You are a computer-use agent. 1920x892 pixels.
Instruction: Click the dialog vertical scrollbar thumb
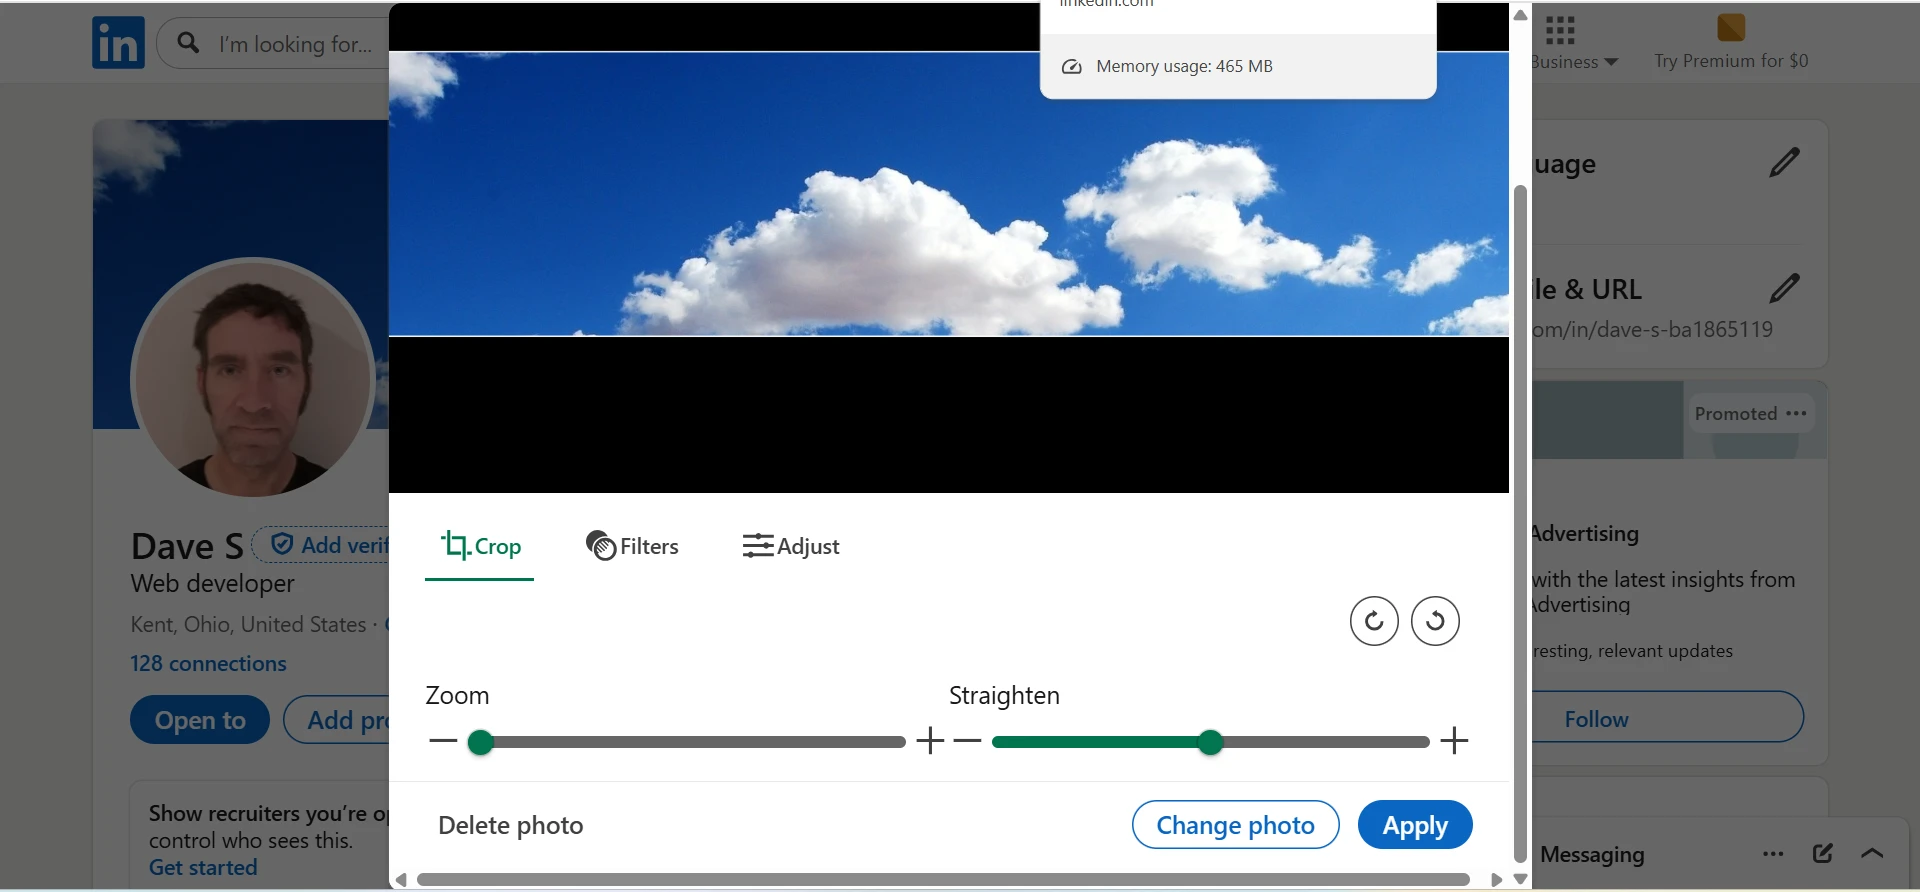click(1520, 523)
